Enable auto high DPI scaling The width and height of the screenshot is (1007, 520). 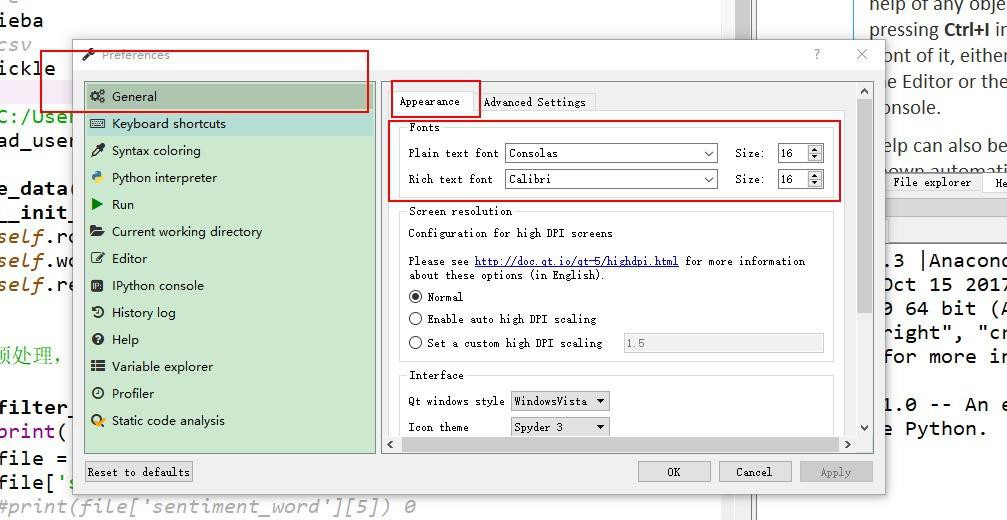tap(416, 319)
